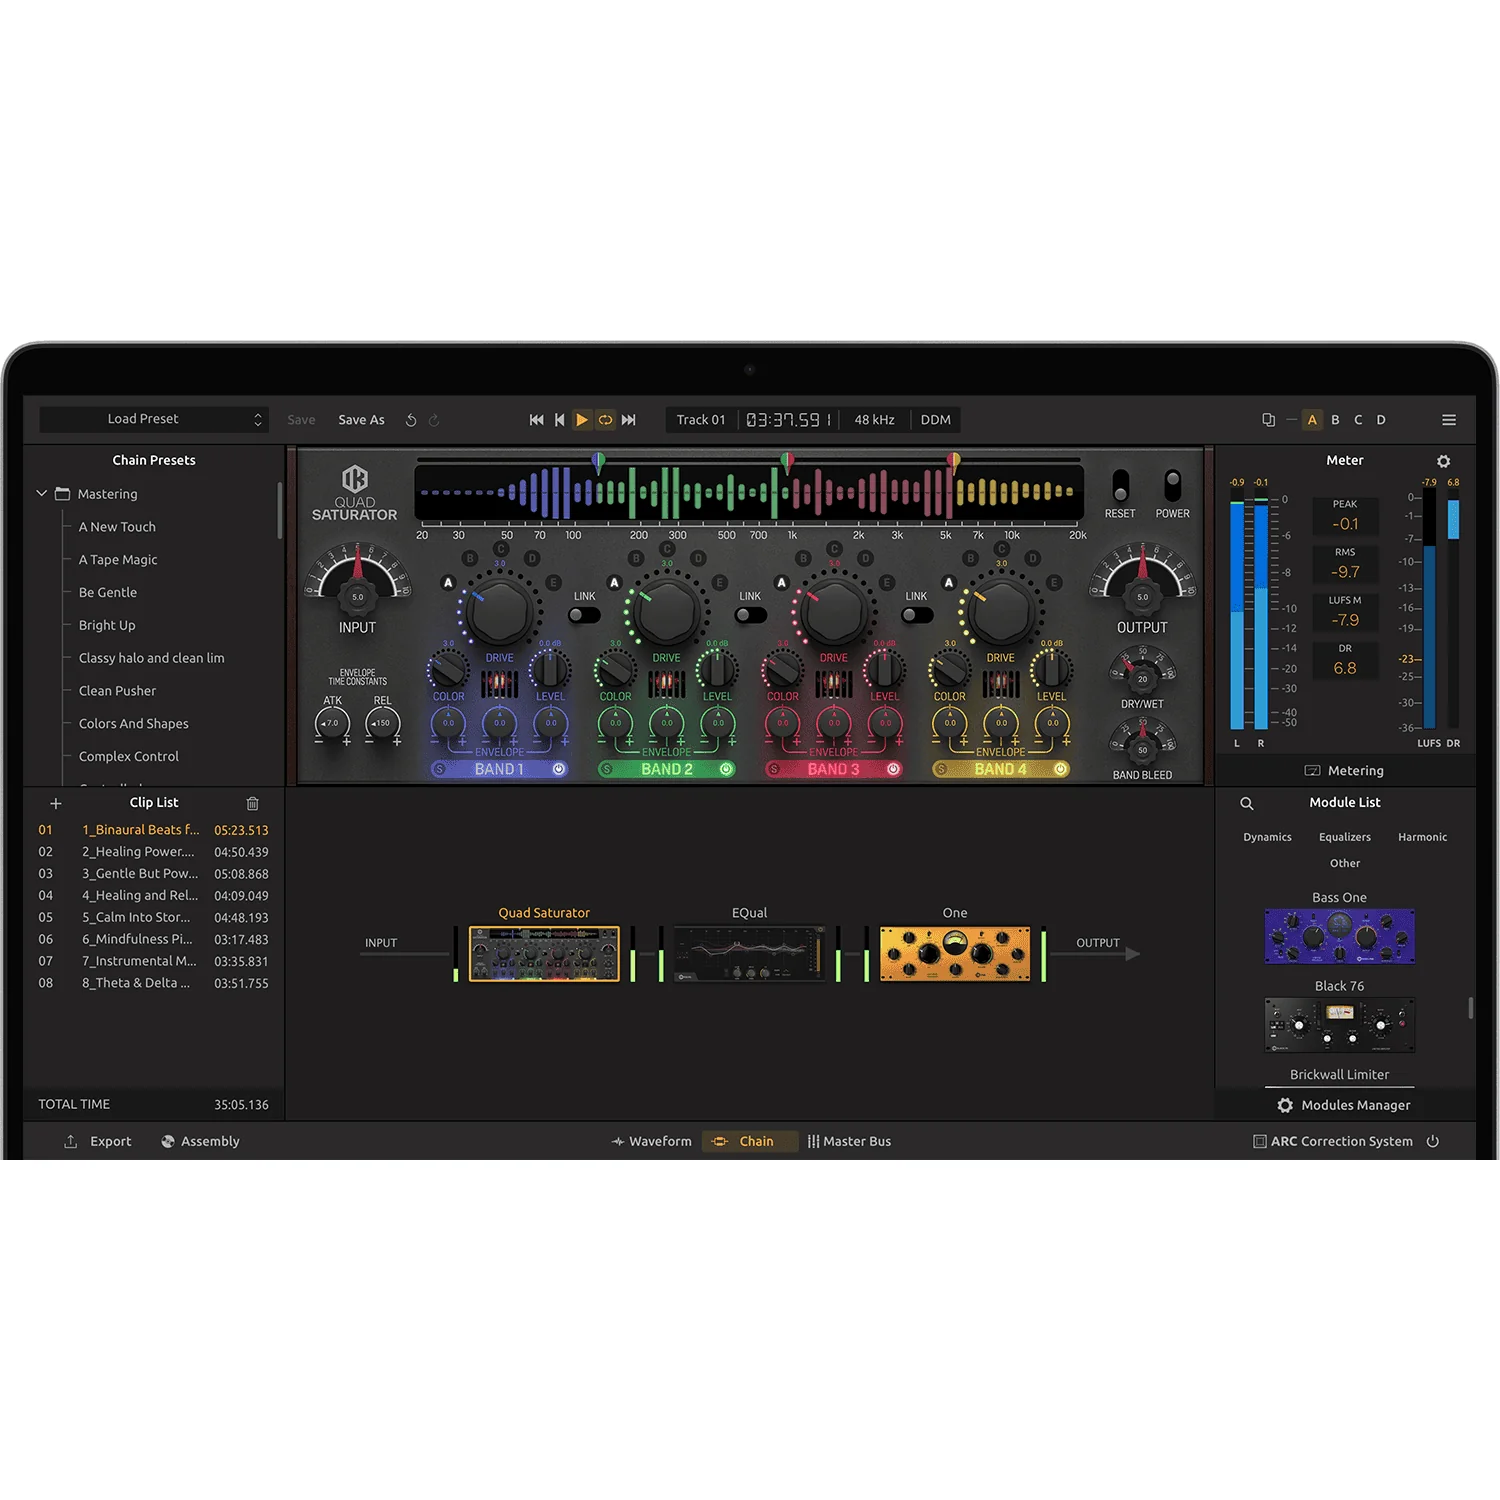The height and width of the screenshot is (1500, 1500).
Task: Toggle LINK switch between Band 1 and 2
Action: tap(584, 615)
